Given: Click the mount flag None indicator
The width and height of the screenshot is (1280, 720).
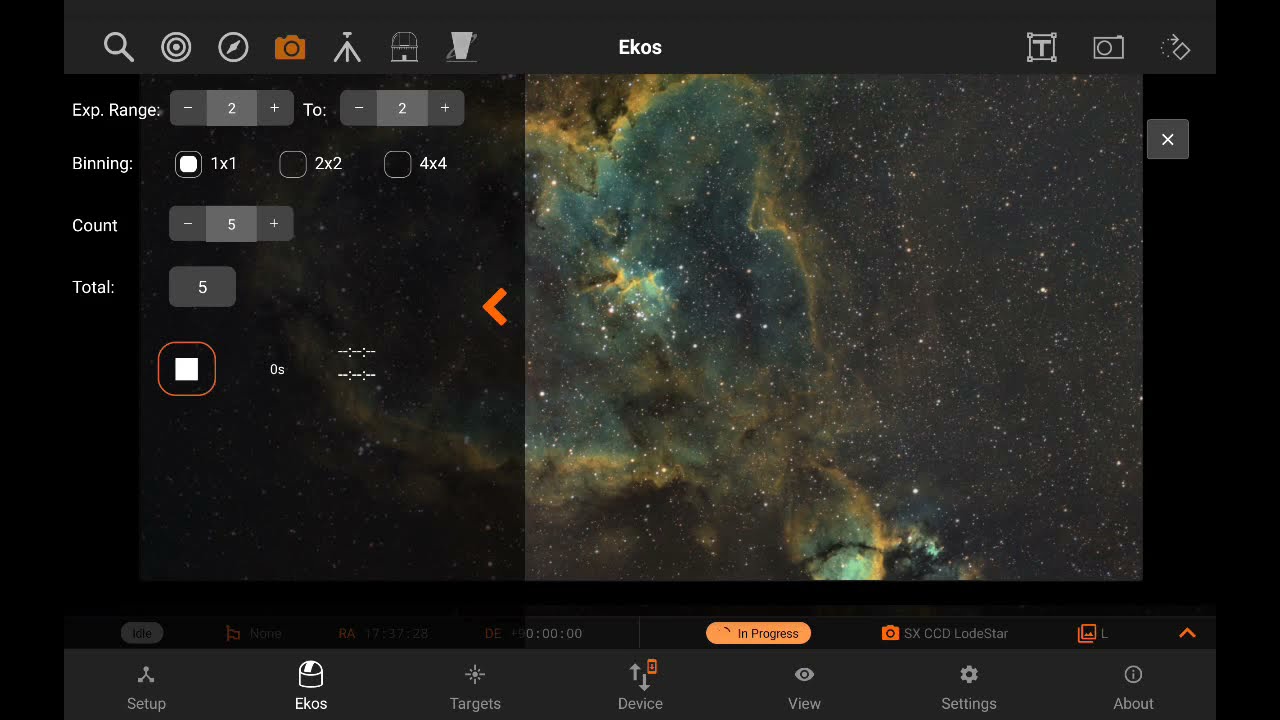Looking at the screenshot, I should [254, 633].
